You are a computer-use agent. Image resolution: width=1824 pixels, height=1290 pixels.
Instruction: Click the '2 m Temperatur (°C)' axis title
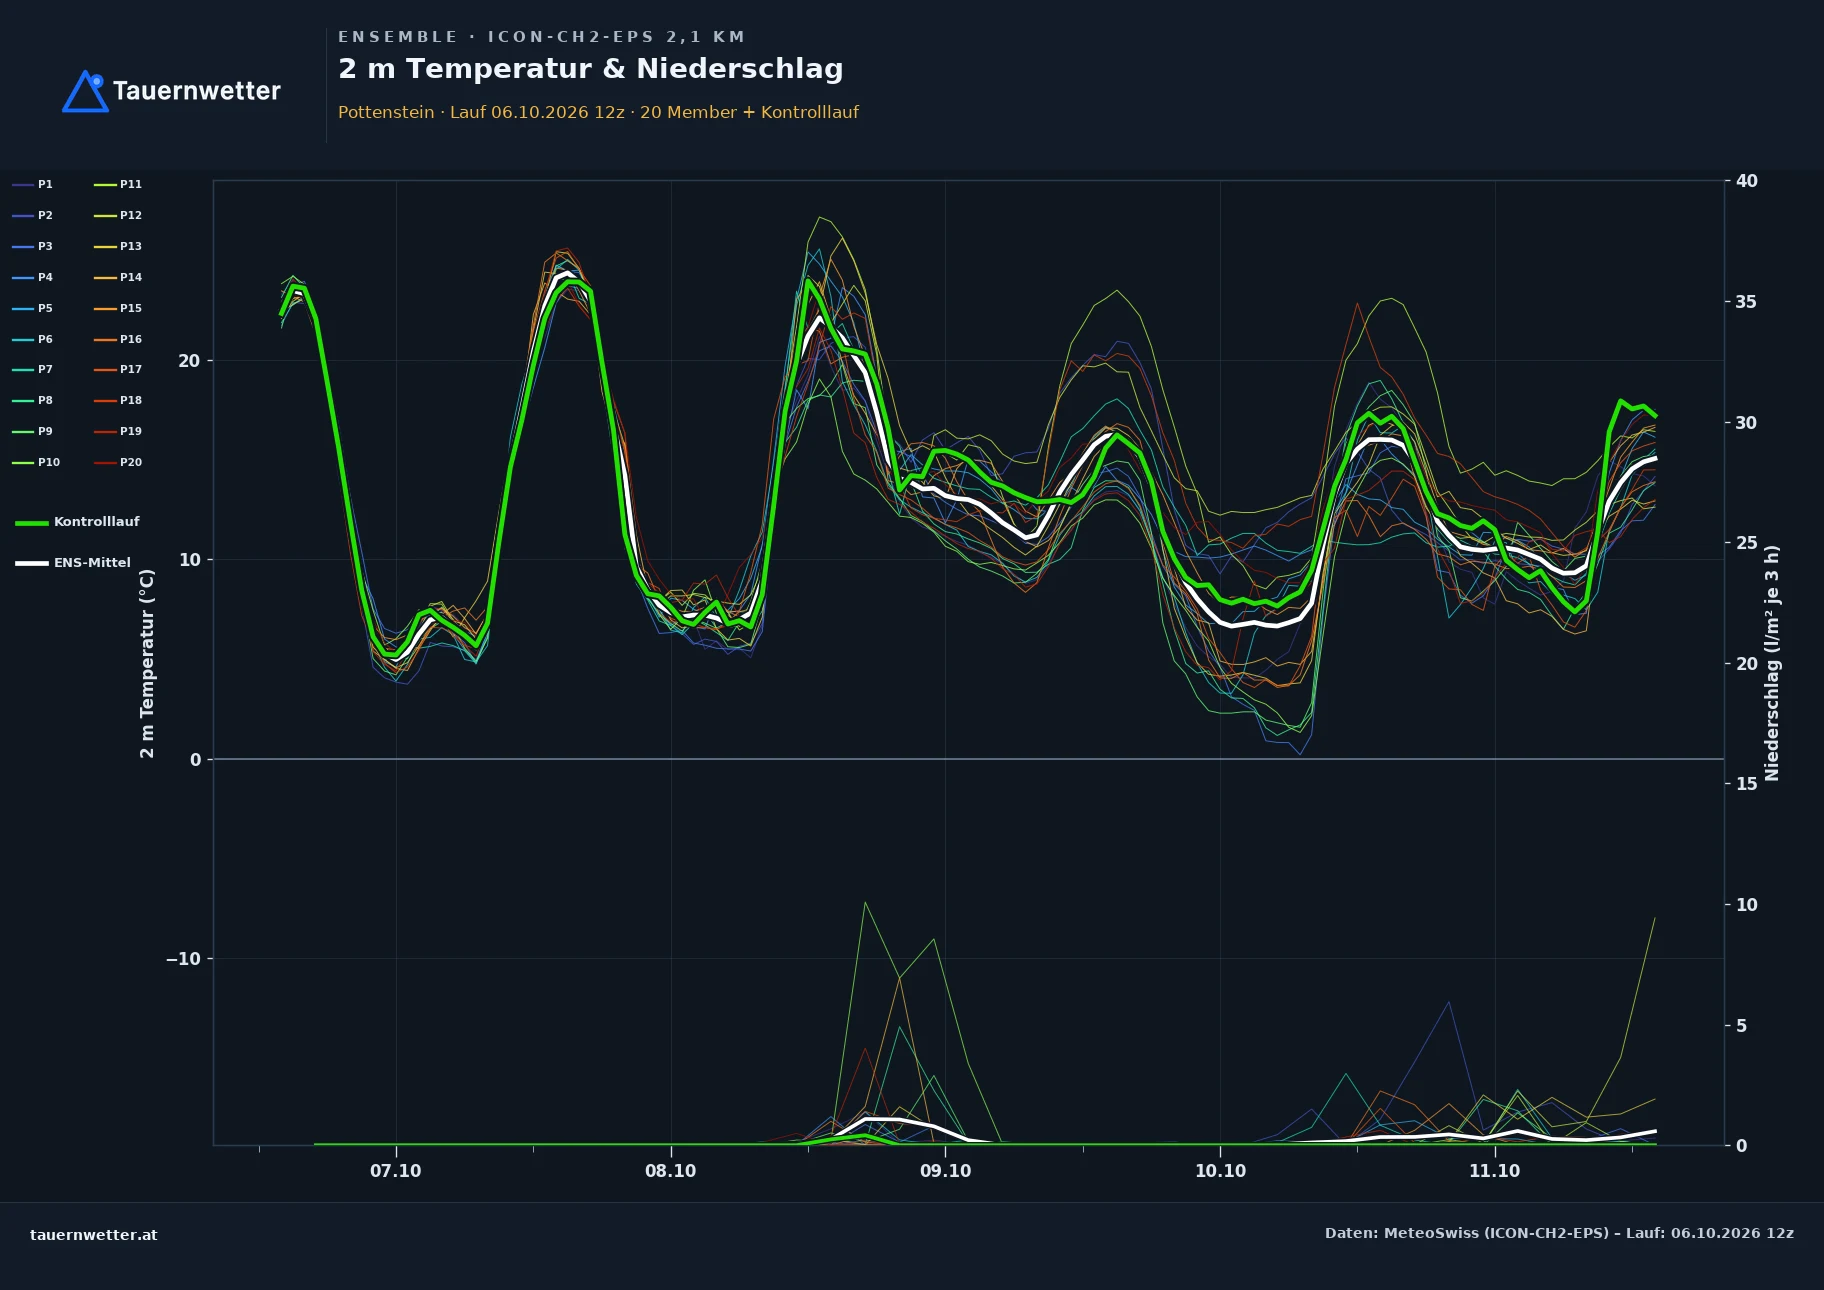point(147,663)
